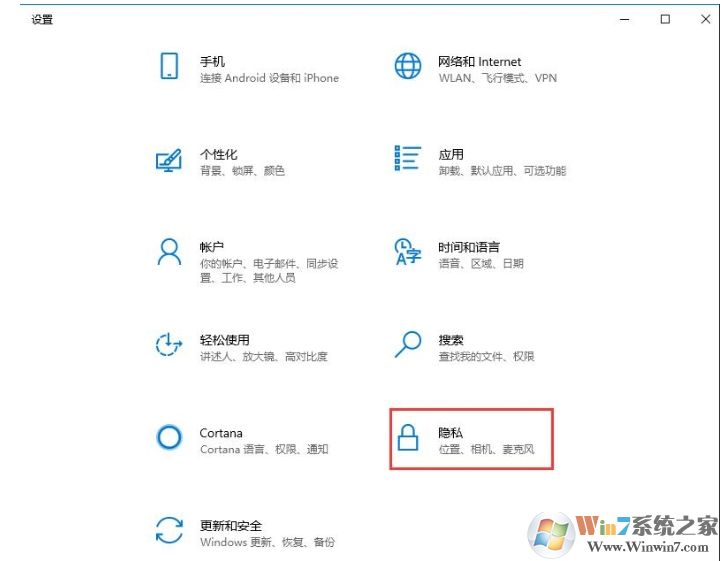Click text 位置、相机、麦克风
Viewport: 725px width, 561px height.
pyautogui.click(x=486, y=449)
